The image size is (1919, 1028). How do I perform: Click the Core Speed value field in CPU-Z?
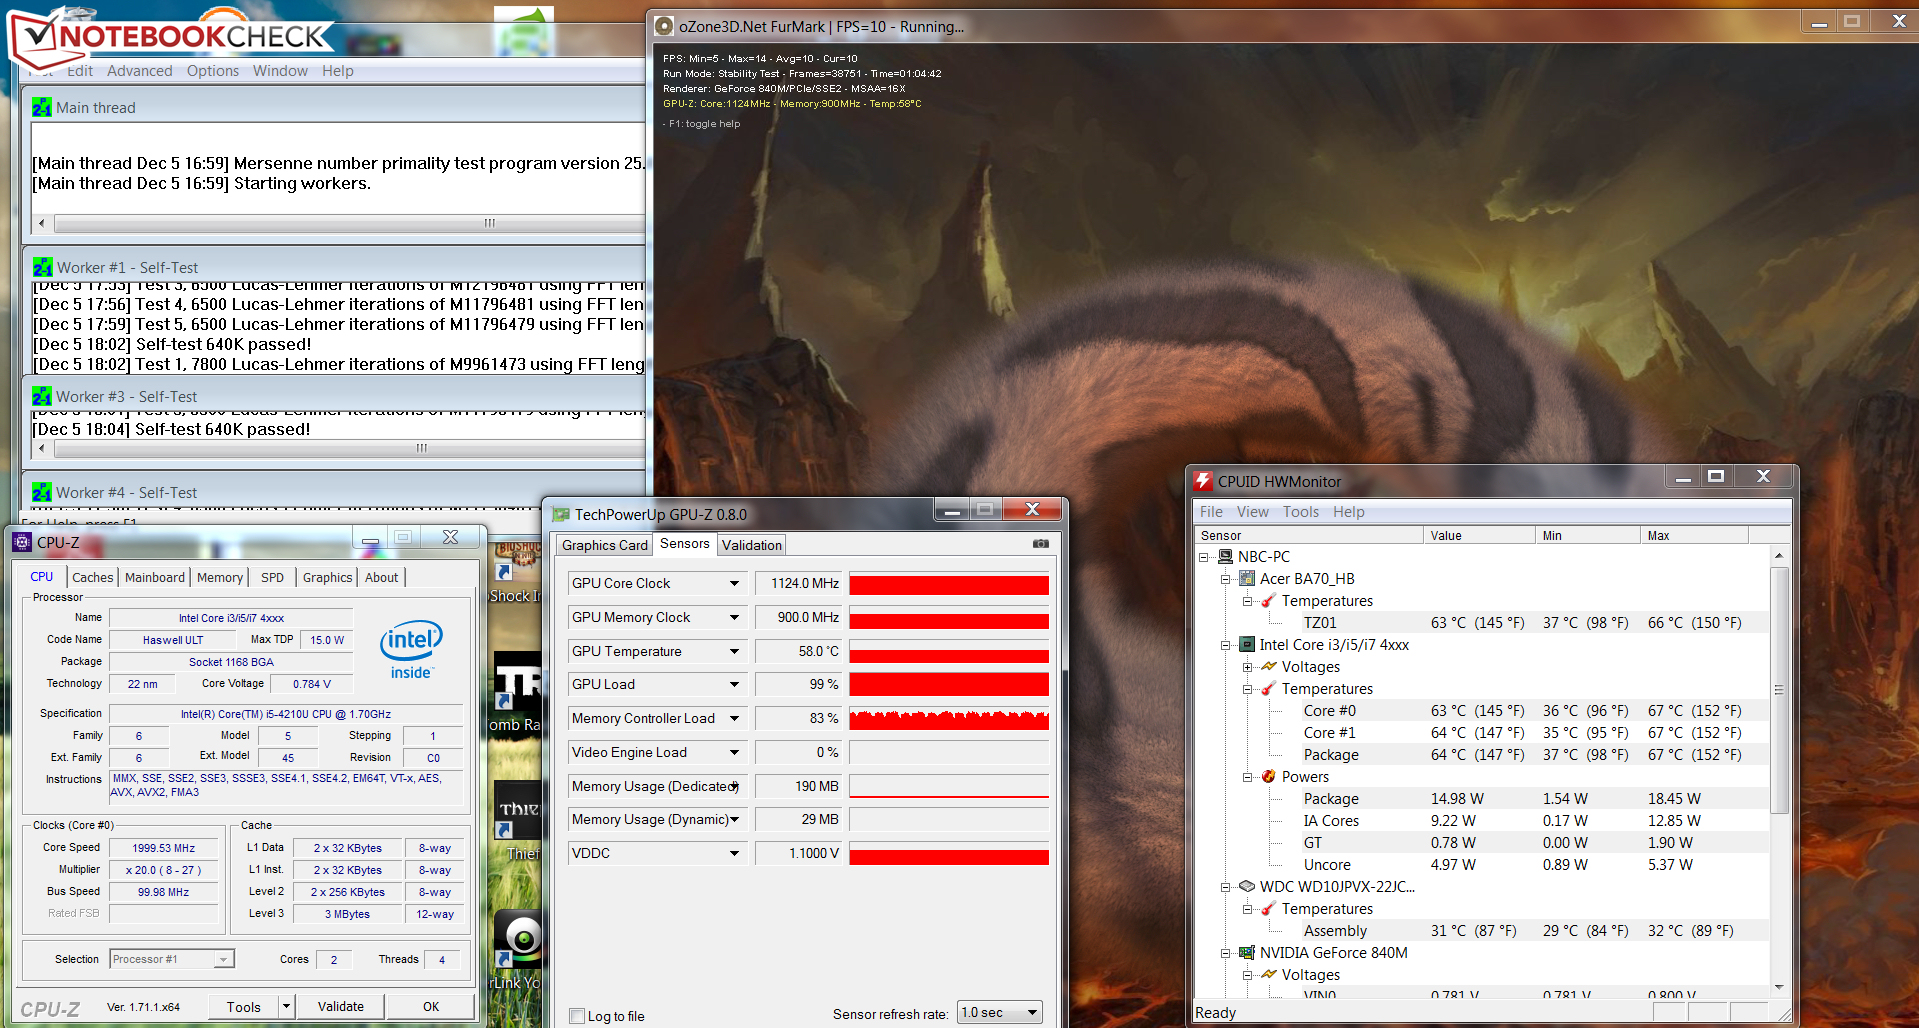tap(164, 847)
